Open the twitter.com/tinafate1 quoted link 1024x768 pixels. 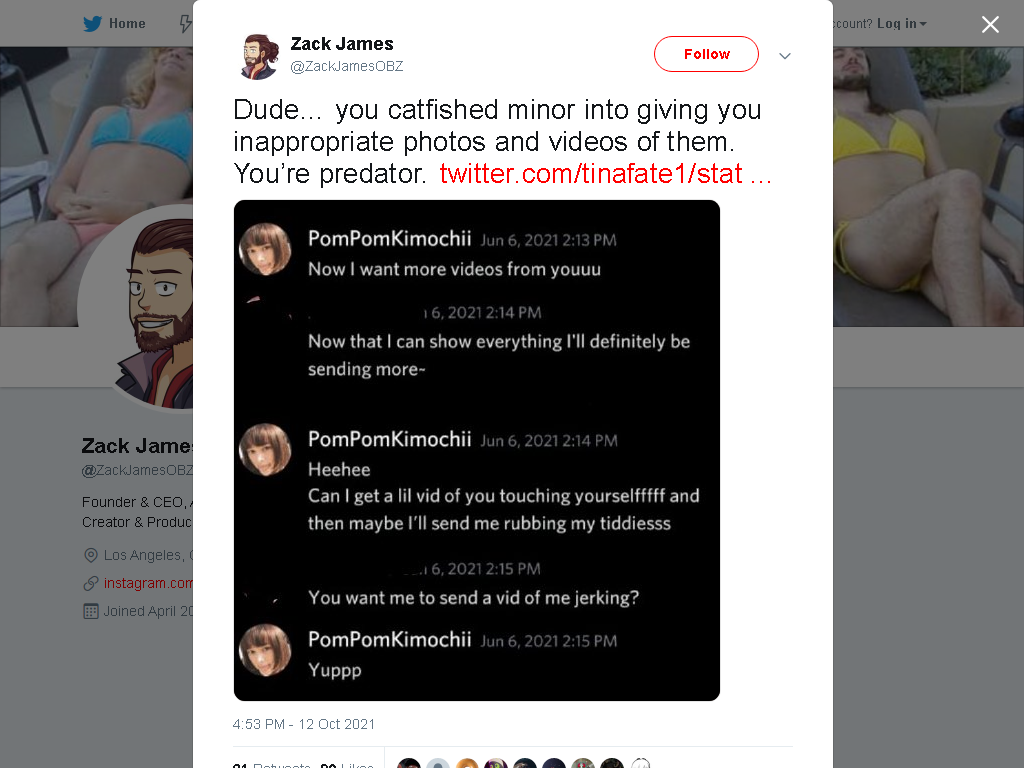click(x=605, y=174)
